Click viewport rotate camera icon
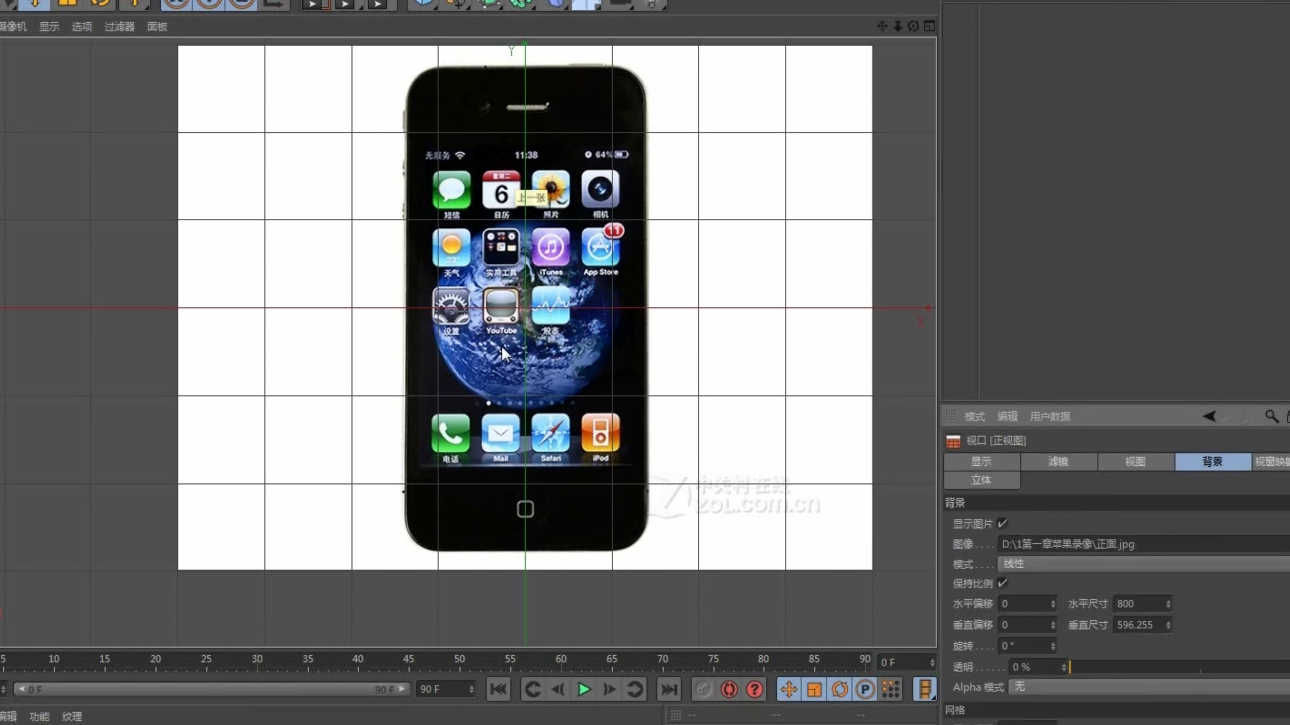This screenshot has height=725, width=1290. pyautogui.click(x=913, y=26)
